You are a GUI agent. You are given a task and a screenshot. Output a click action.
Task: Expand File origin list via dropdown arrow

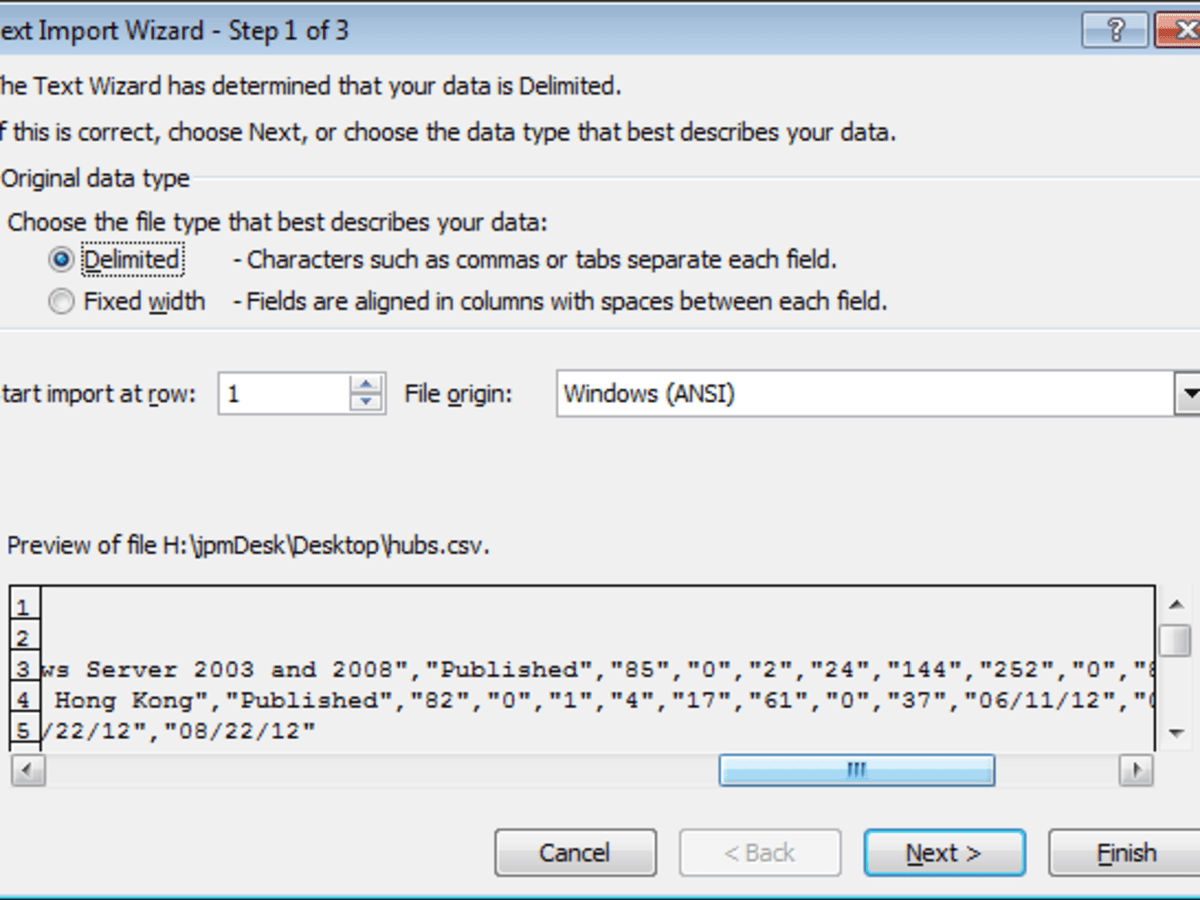1188,394
